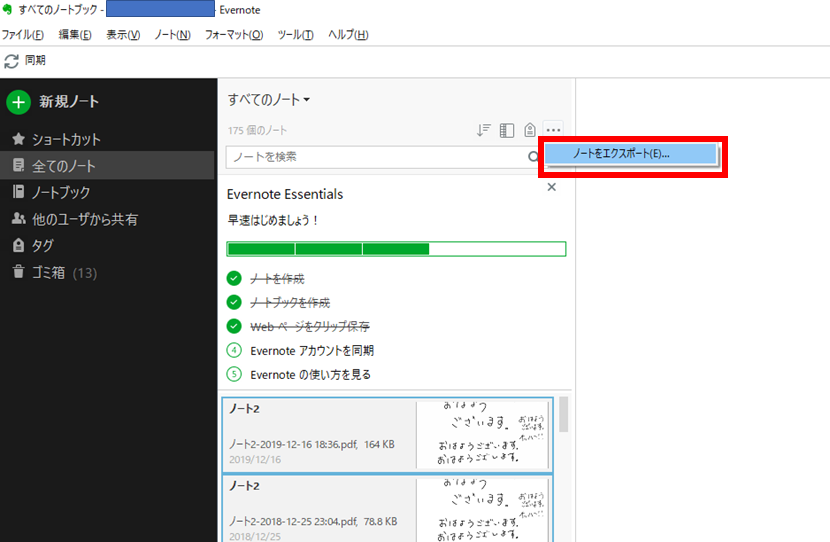The height and width of the screenshot is (542, 830).
Task: Click the Evernote アカウントを同期 link
Action: tap(312, 350)
